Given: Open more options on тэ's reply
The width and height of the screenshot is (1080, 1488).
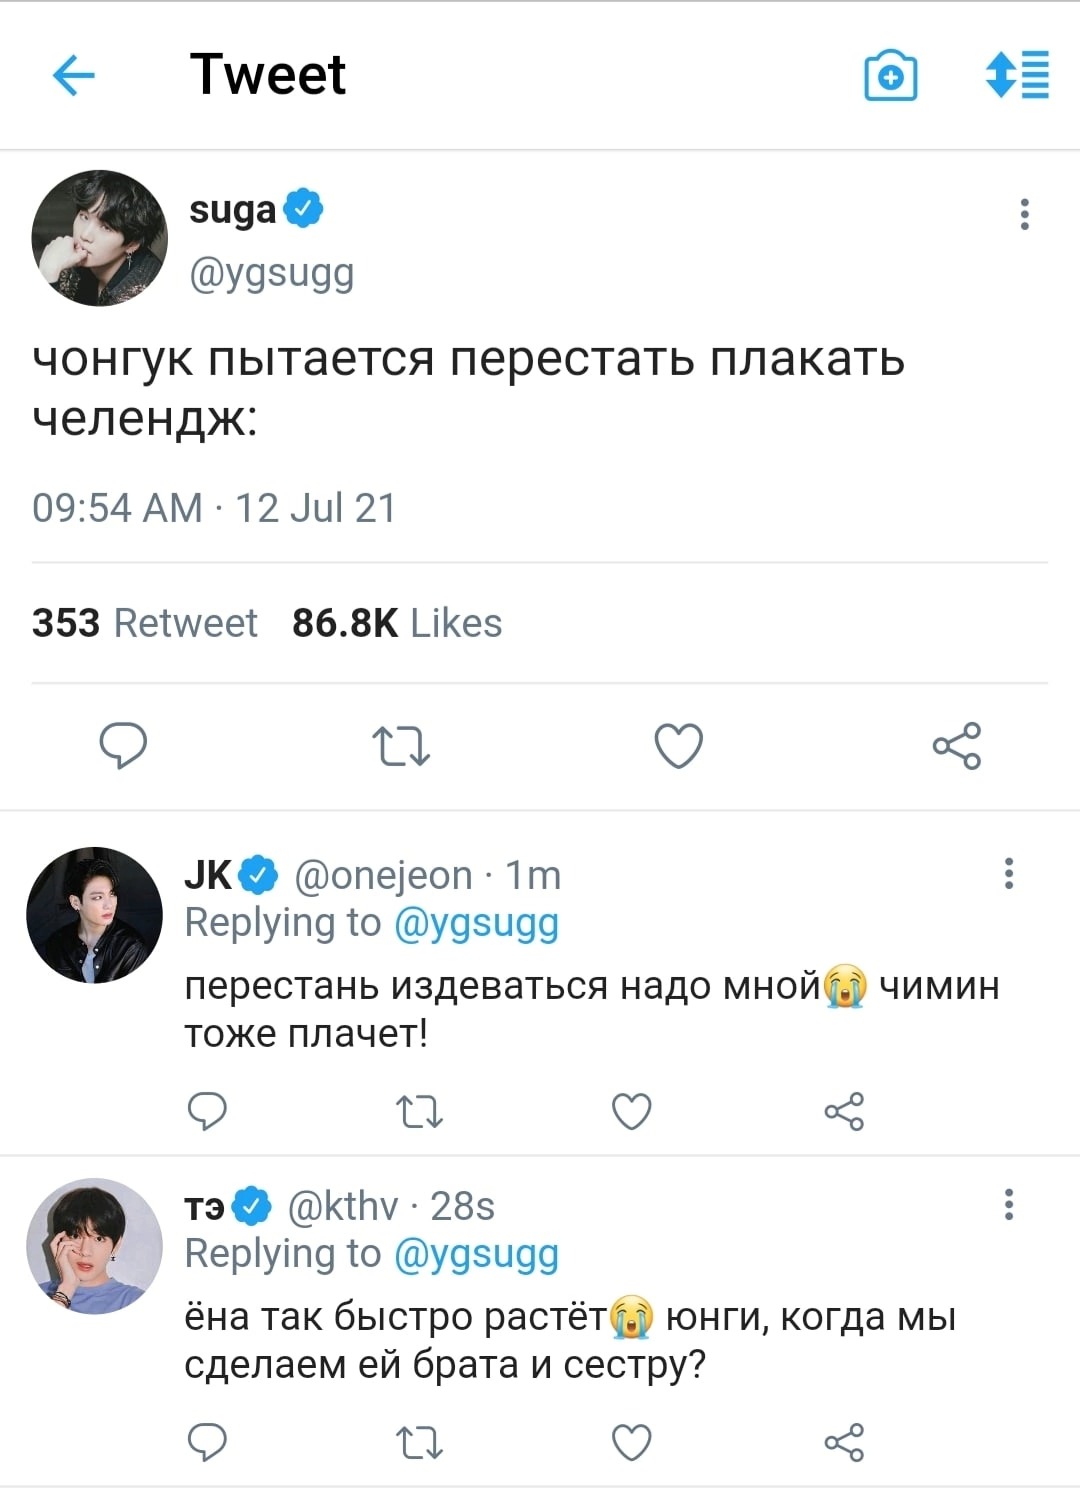Looking at the screenshot, I should click(x=1009, y=1204).
